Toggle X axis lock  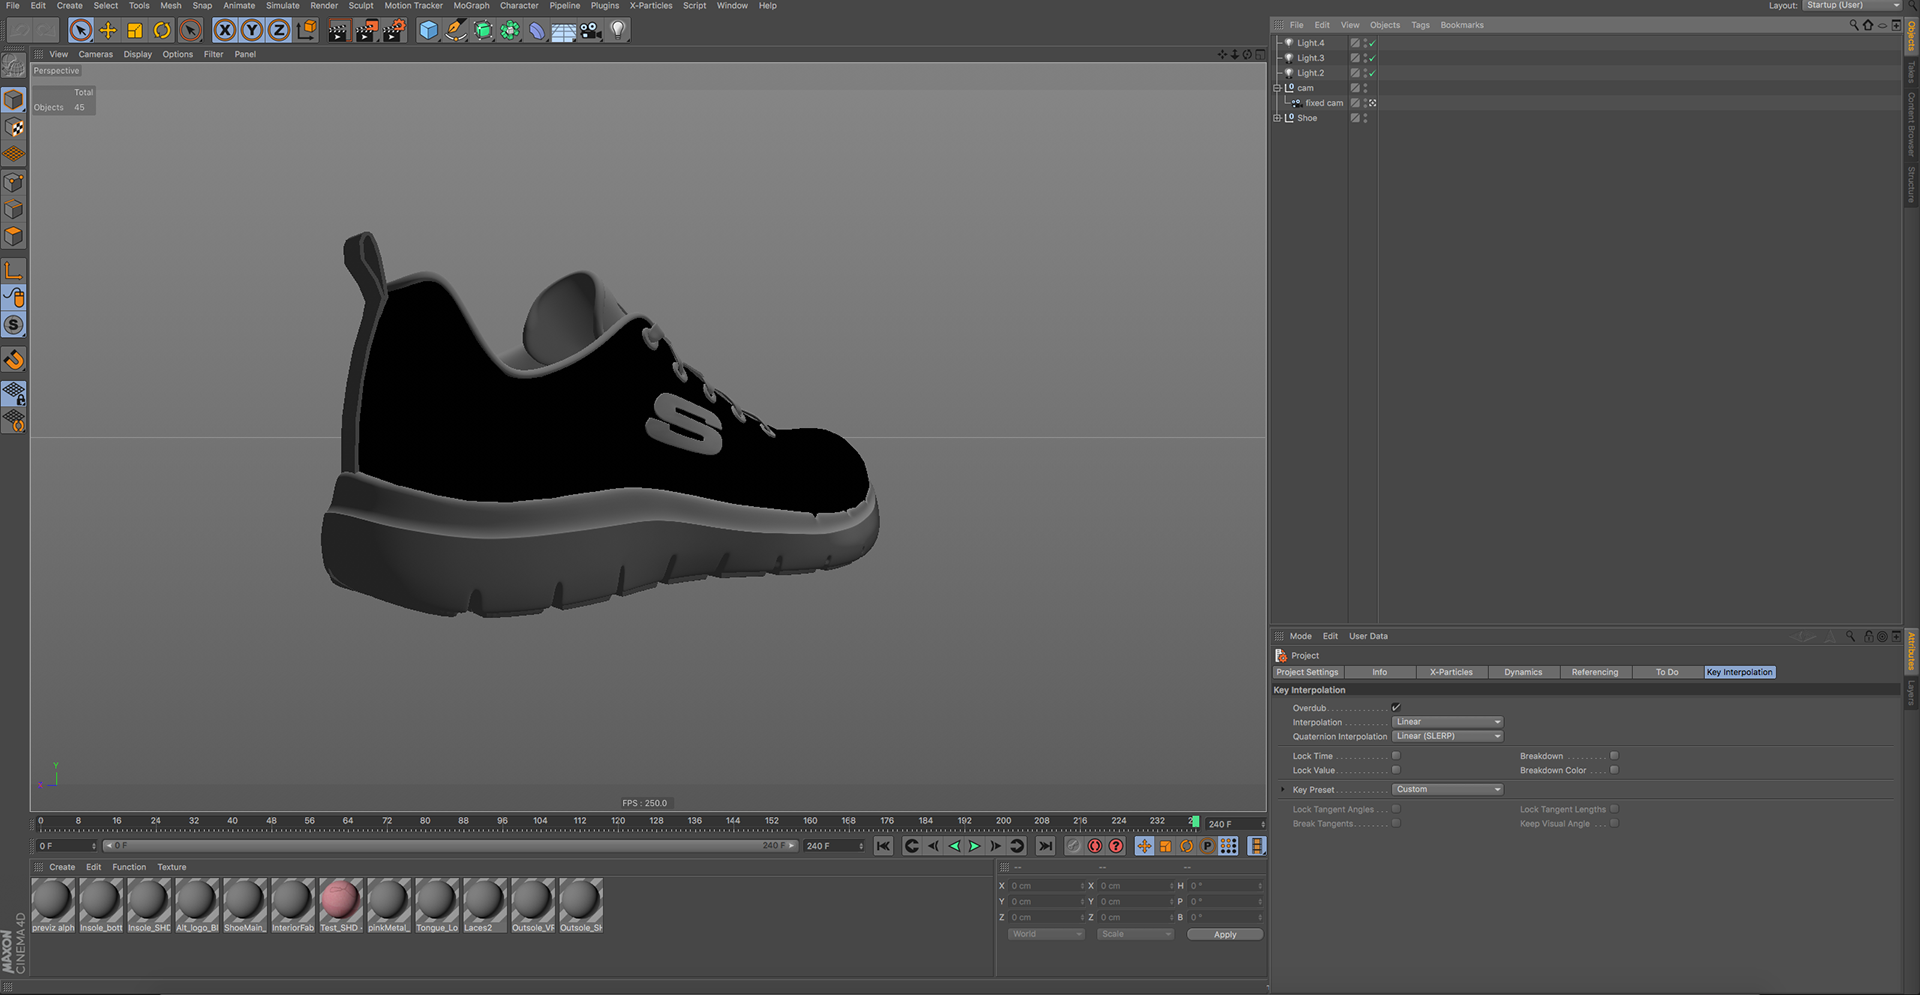coord(225,30)
